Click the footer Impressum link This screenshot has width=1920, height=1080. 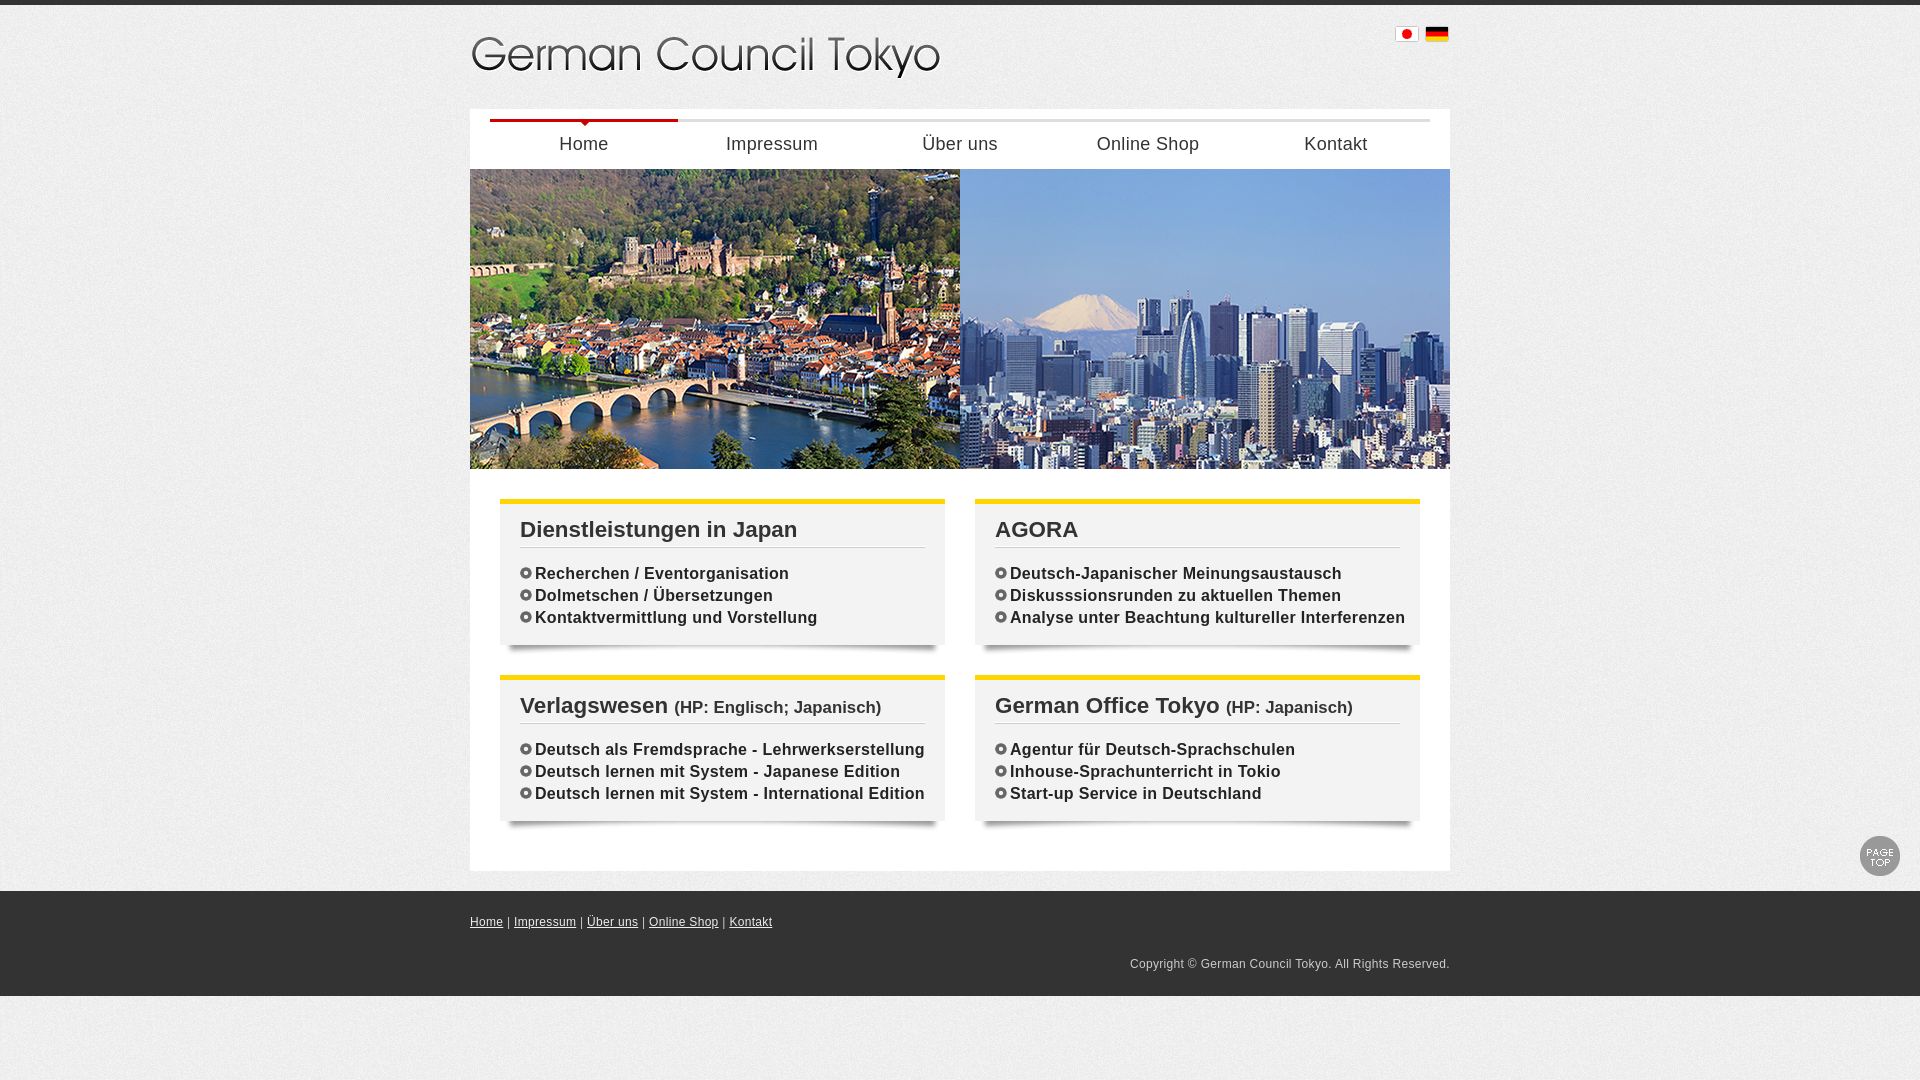(x=545, y=922)
